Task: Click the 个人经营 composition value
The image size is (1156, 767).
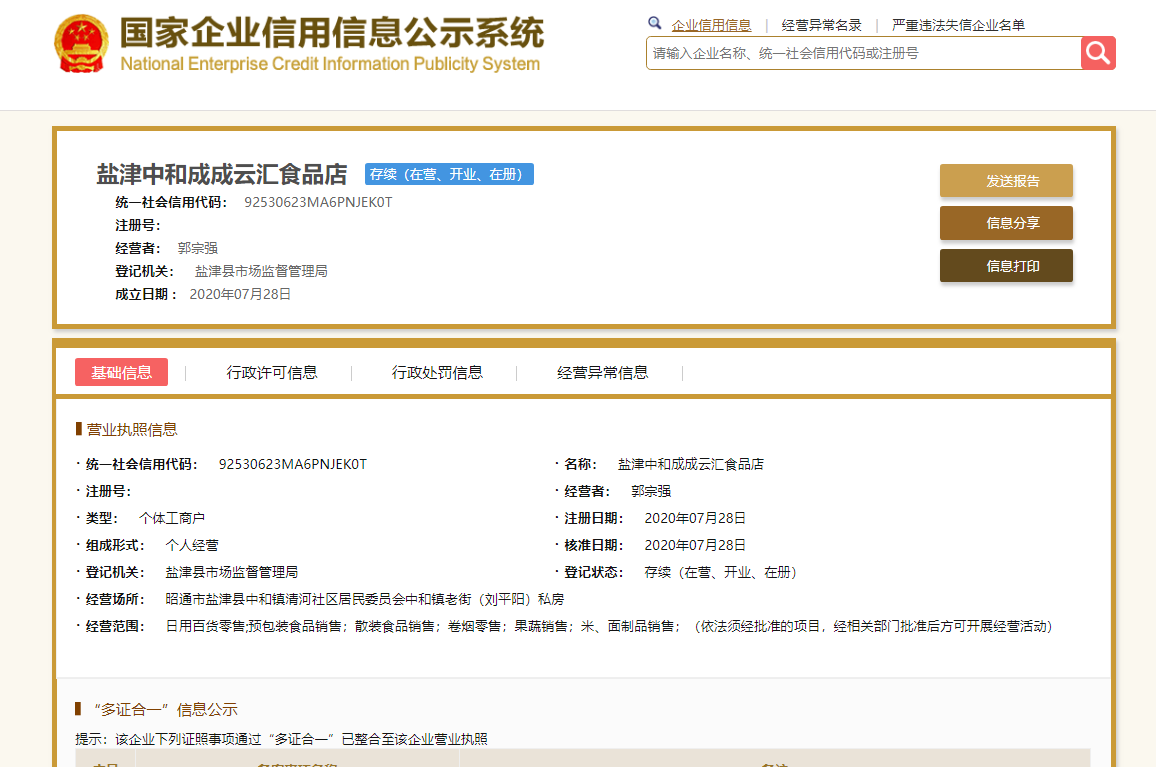Action: click(192, 545)
